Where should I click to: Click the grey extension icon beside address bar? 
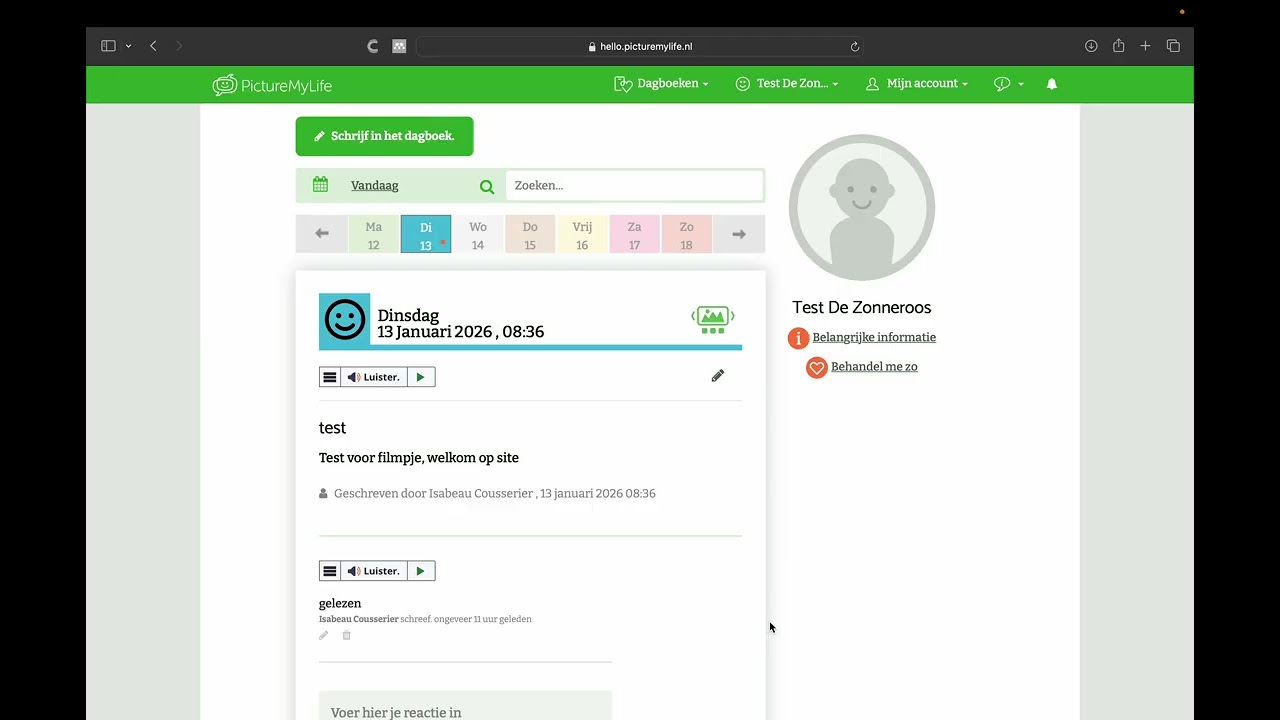[x=399, y=46]
